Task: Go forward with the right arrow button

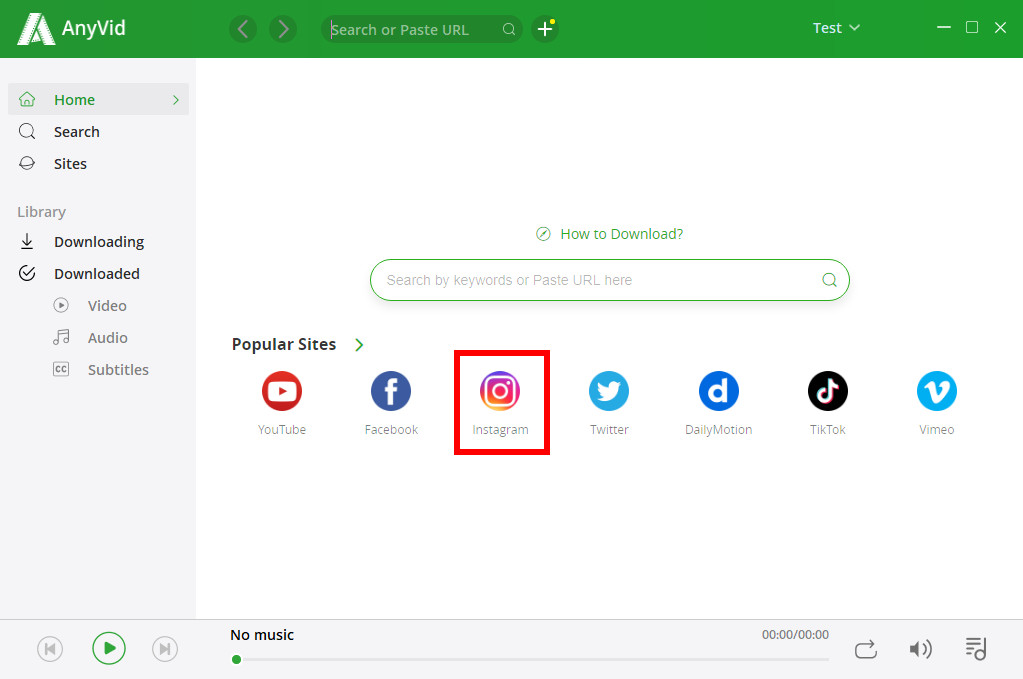Action: point(283,29)
